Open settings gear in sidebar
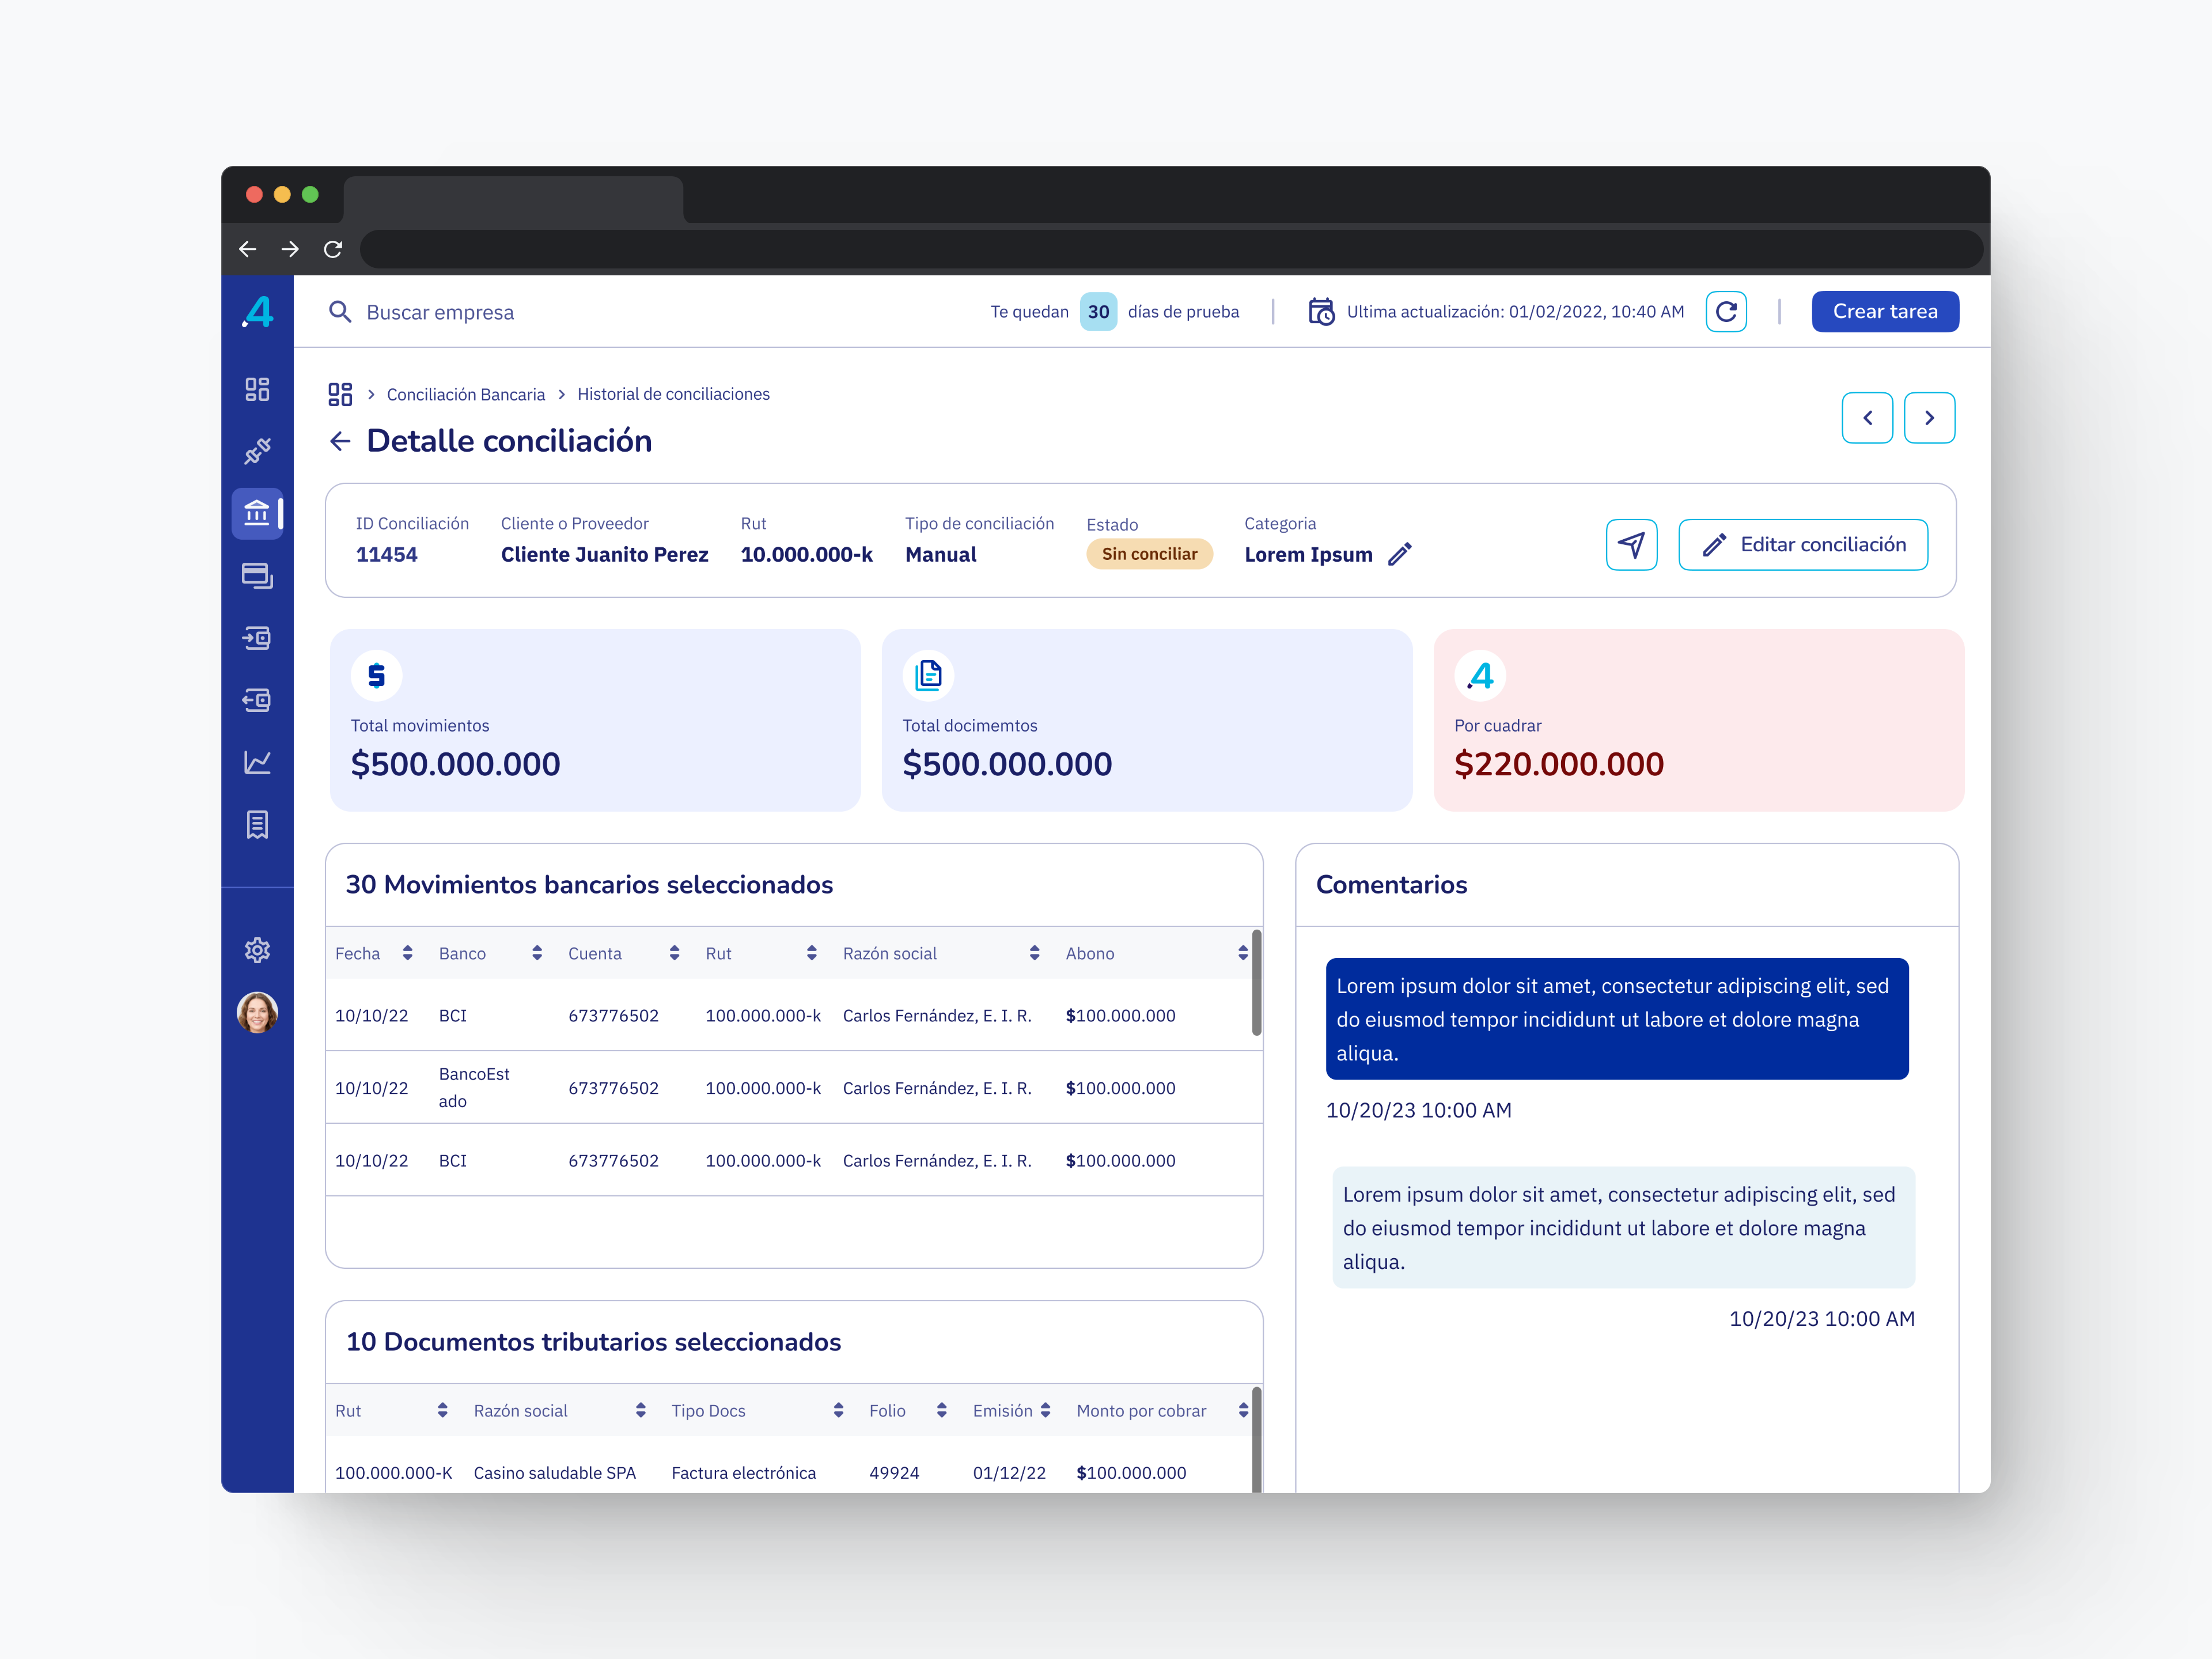 coord(257,950)
